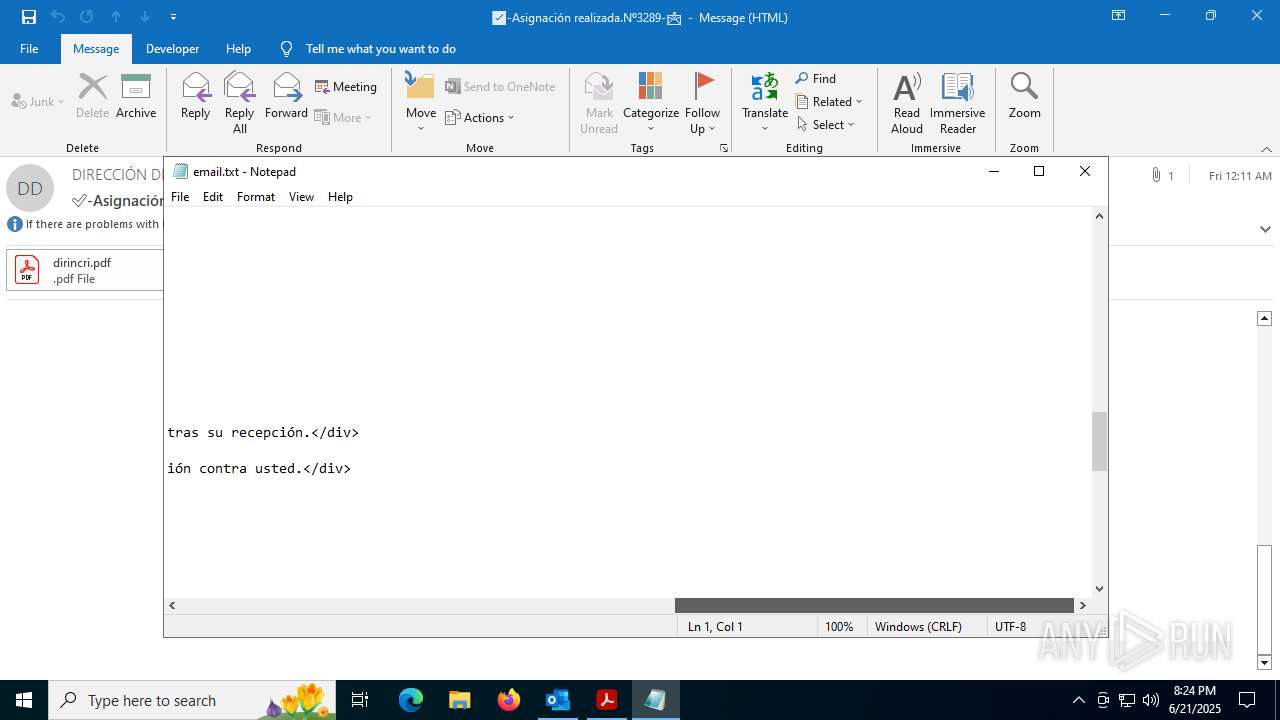Open Task View on the taskbar

coord(360,700)
